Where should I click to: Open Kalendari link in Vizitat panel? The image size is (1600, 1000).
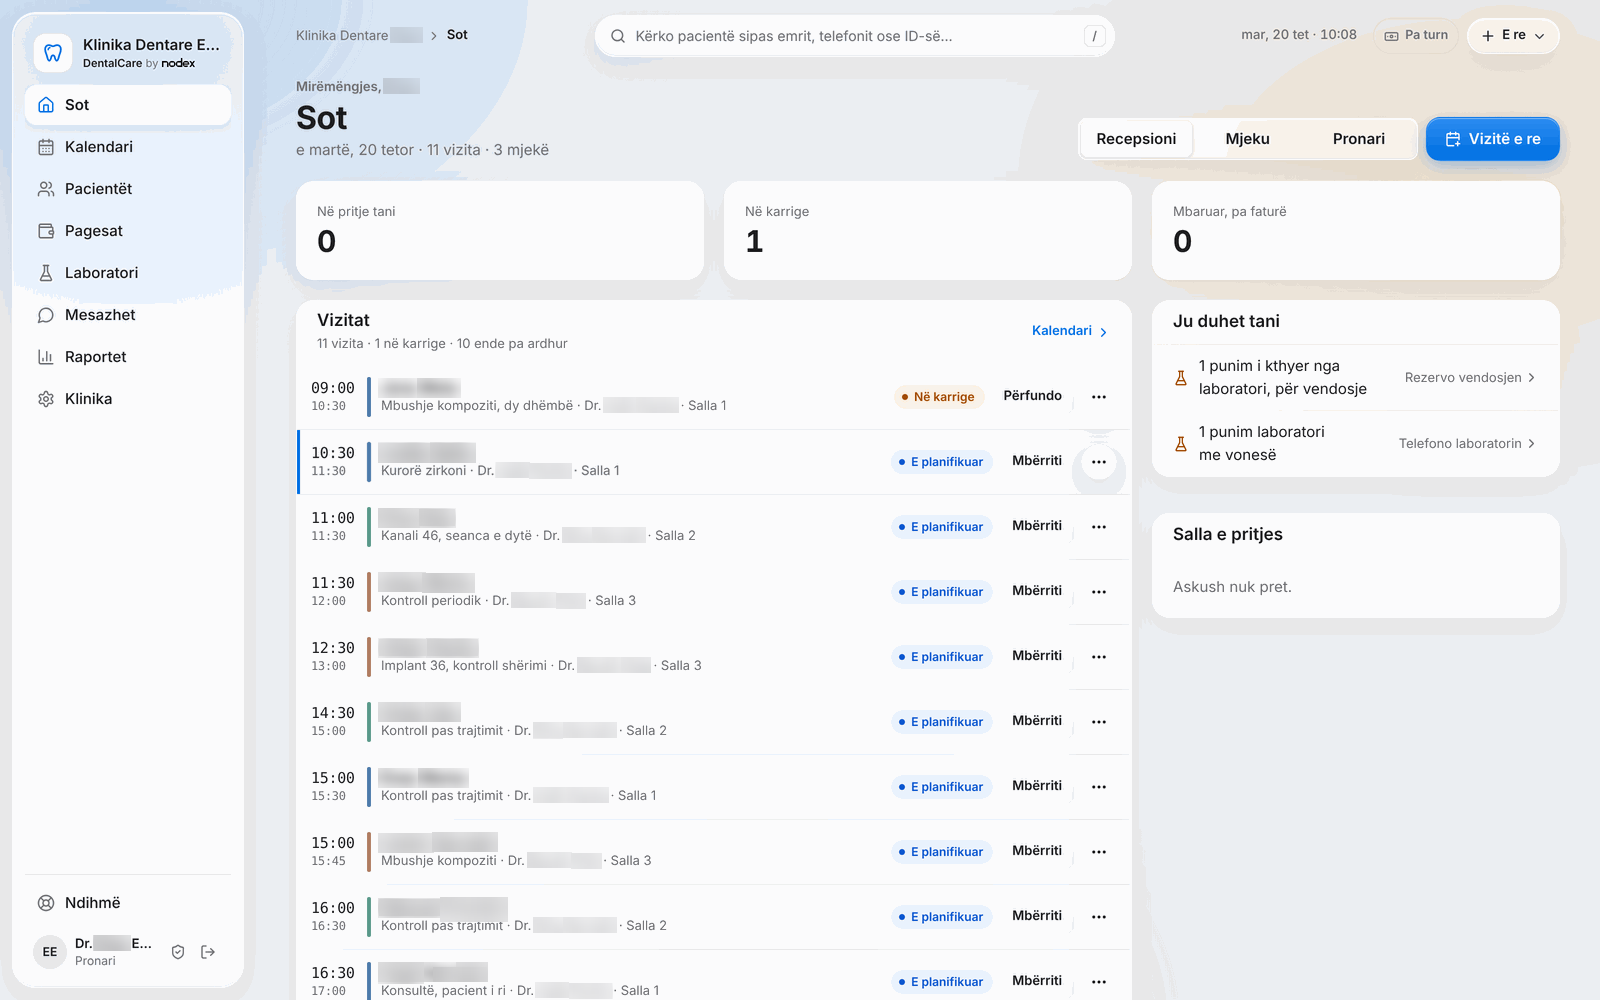point(1069,331)
